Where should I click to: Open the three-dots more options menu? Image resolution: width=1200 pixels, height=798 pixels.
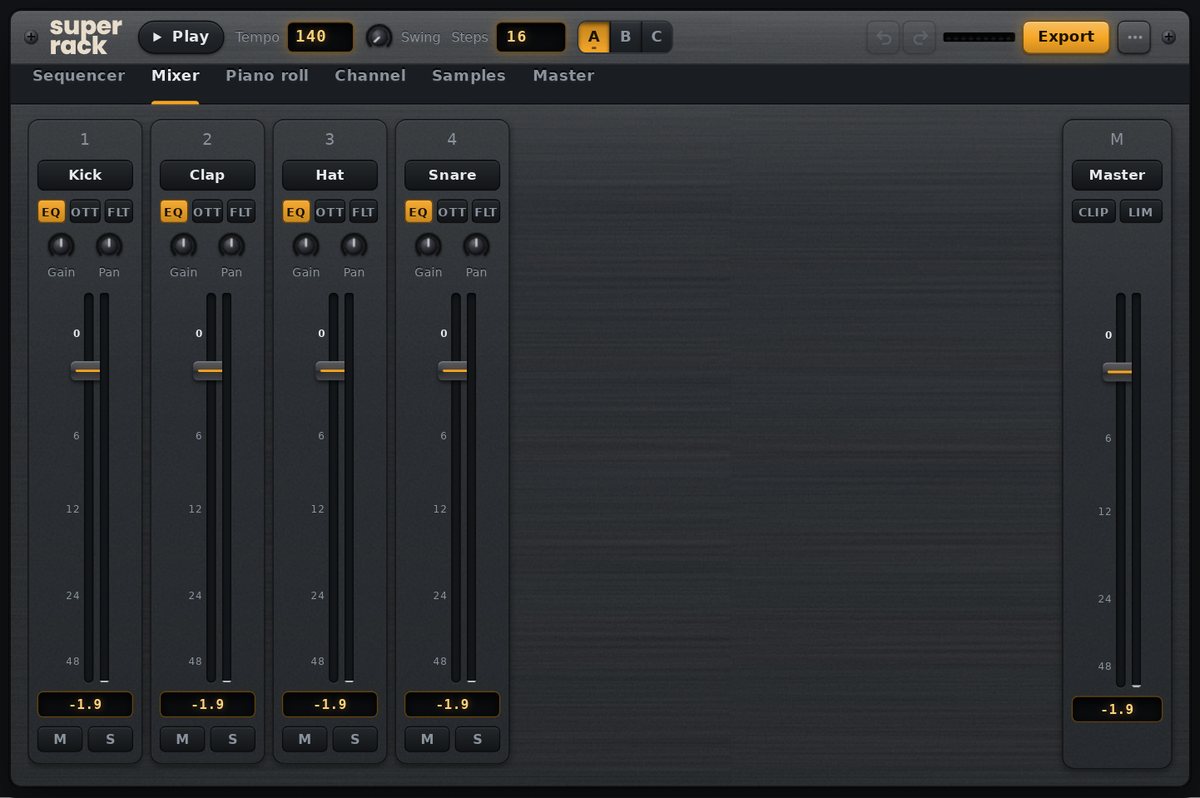pyautogui.click(x=1134, y=37)
